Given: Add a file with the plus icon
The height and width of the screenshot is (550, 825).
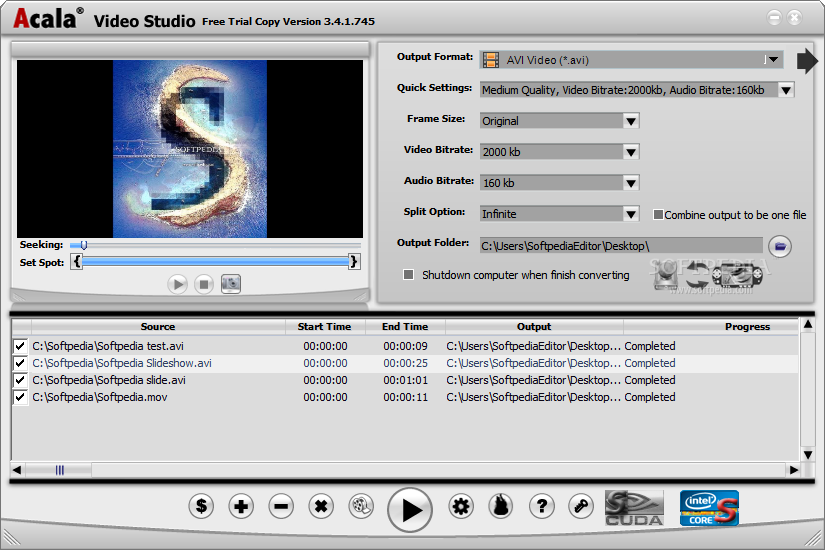Looking at the screenshot, I should click(241, 506).
